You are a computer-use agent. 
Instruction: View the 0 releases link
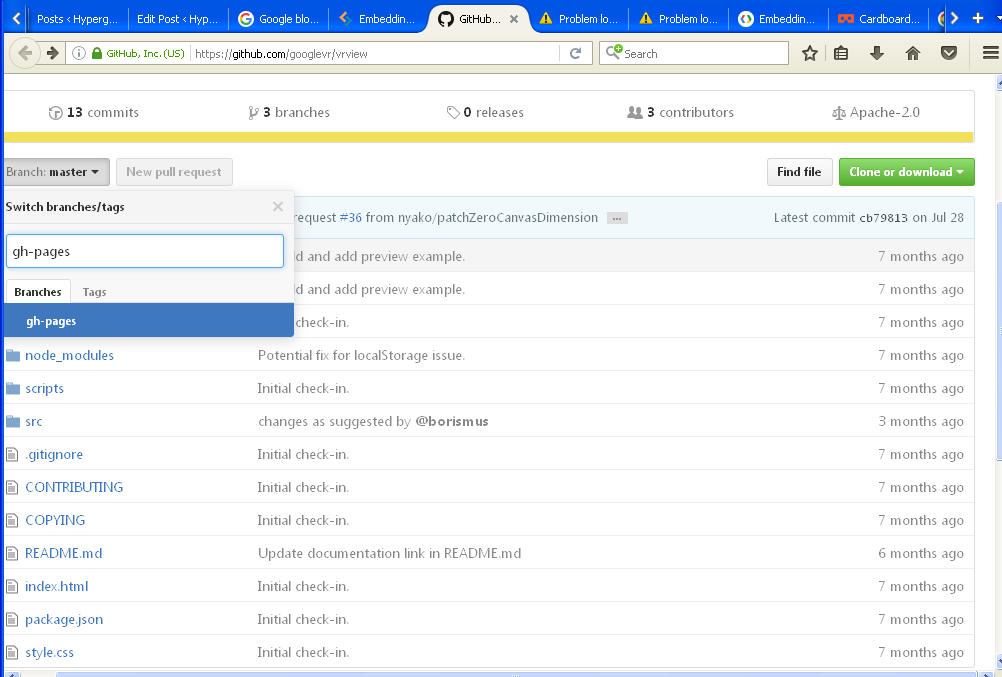pos(485,113)
